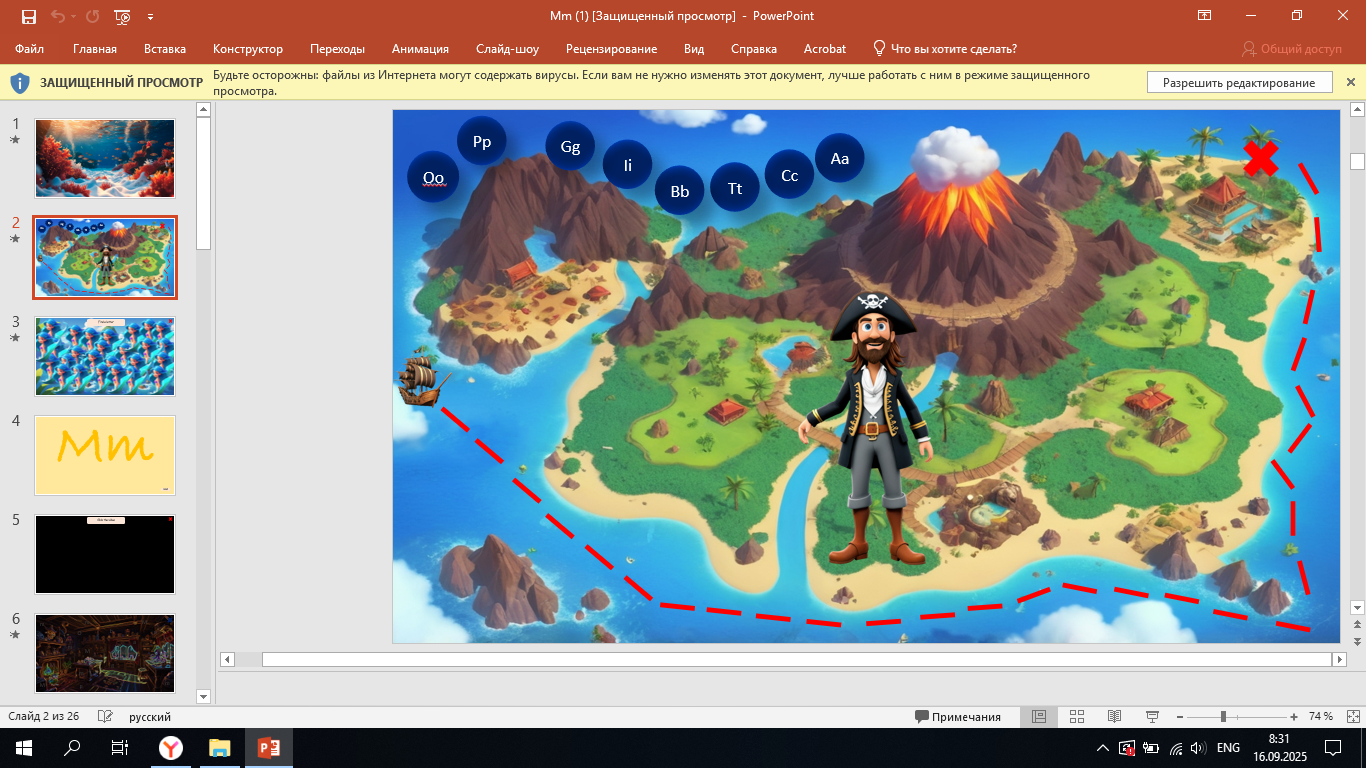Select the pirate captain figure on the slide
Viewport: 1366px width, 768px height.
[867, 428]
